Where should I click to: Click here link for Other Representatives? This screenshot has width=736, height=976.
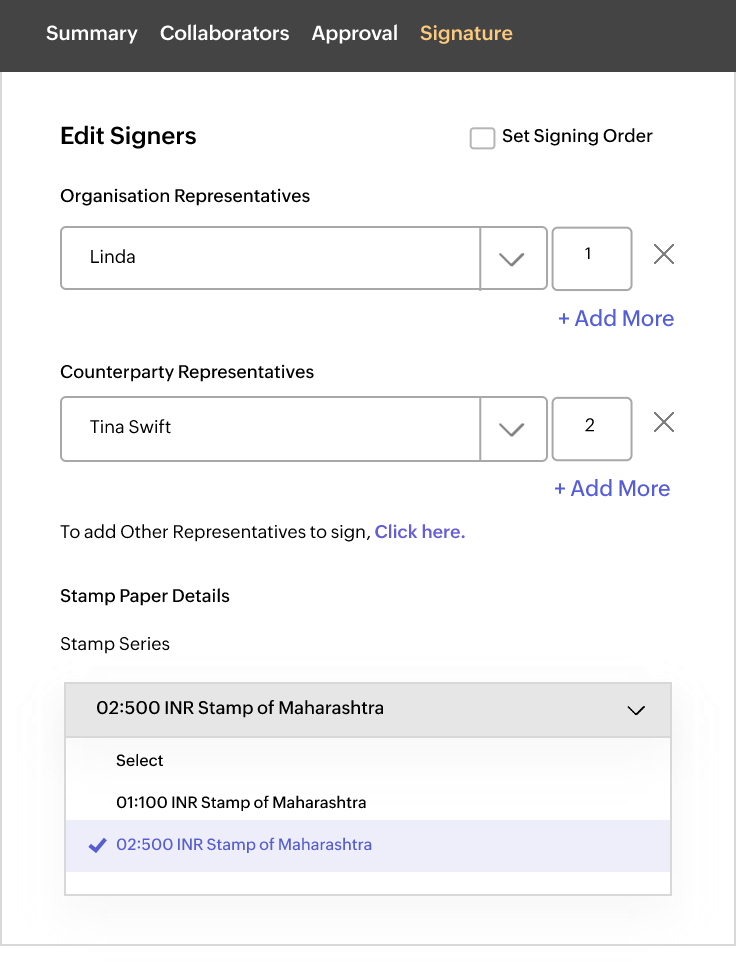coord(420,532)
